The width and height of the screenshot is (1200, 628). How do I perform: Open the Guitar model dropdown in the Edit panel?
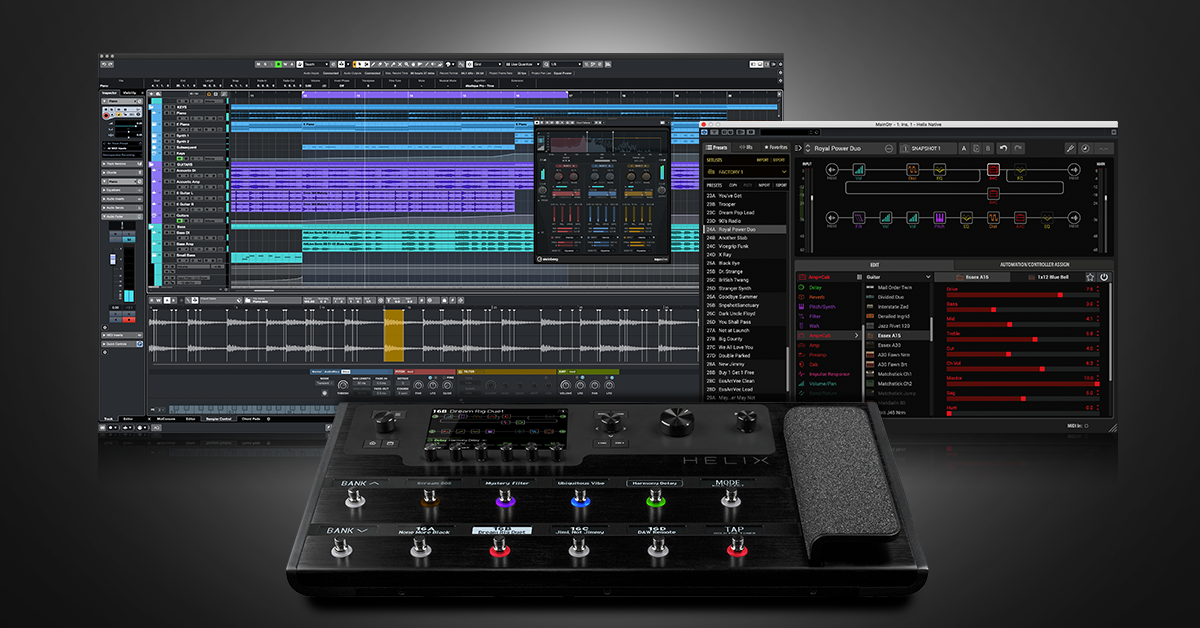(x=898, y=277)
